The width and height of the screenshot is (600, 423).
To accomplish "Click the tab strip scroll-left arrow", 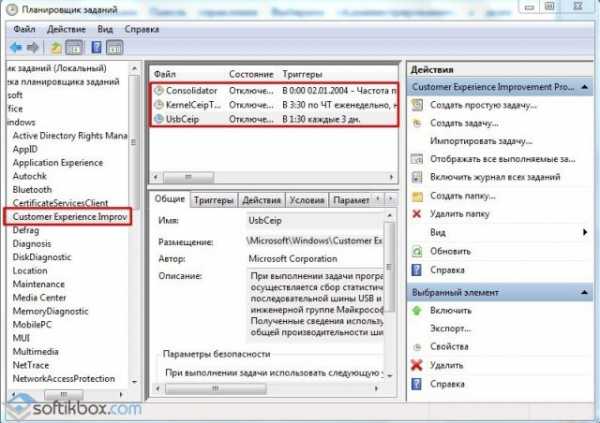I will (x=378, y=198).
